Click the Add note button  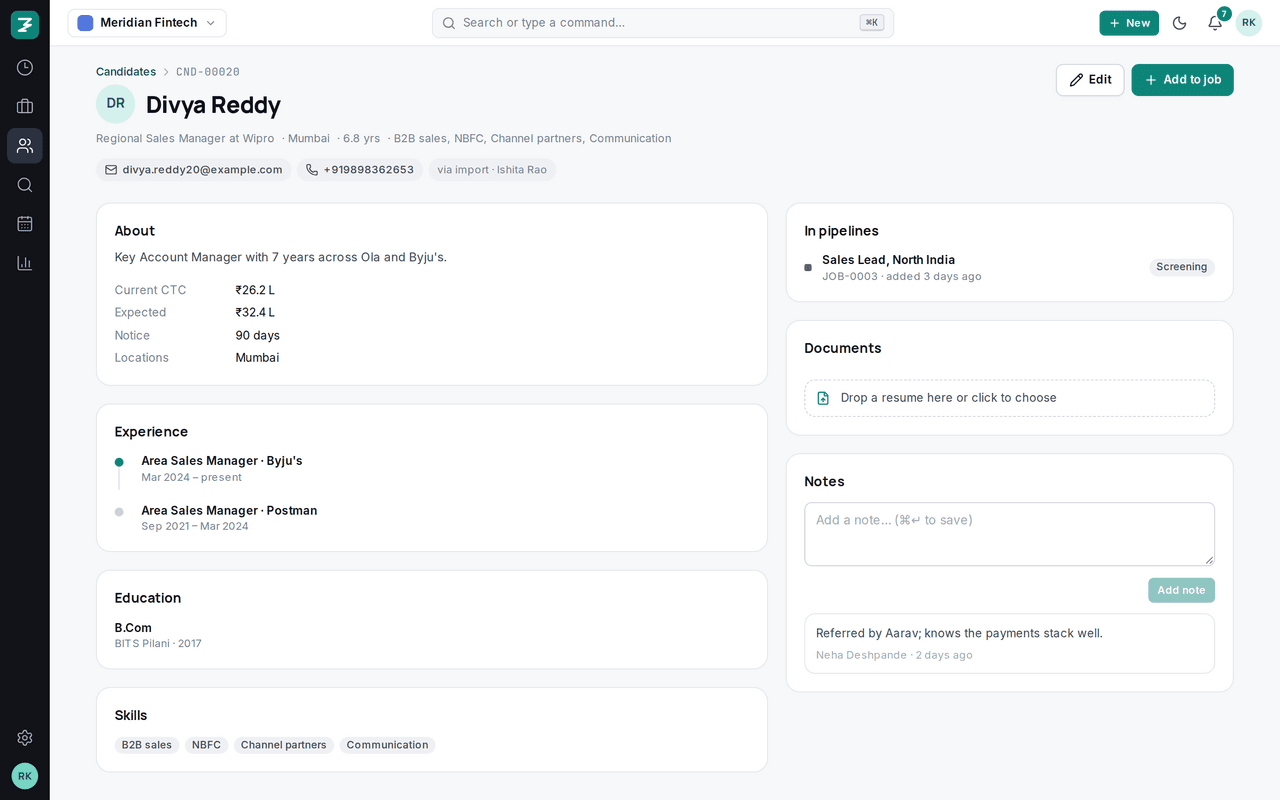point(1181,590)
